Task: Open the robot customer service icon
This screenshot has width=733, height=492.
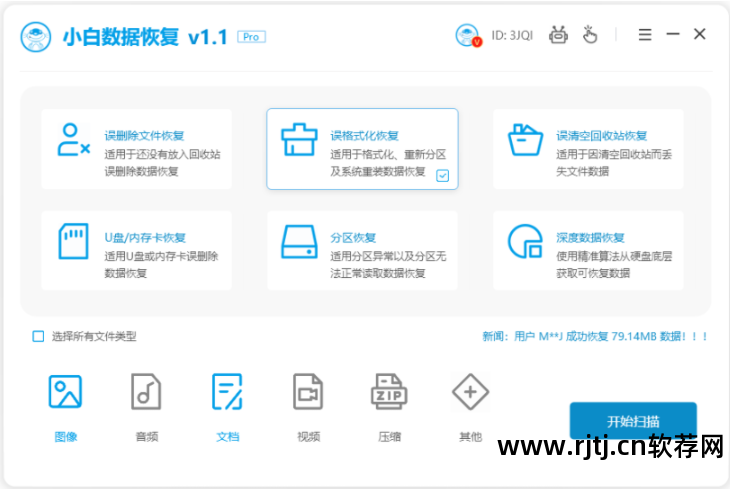Action: click(x=558, y=35)
